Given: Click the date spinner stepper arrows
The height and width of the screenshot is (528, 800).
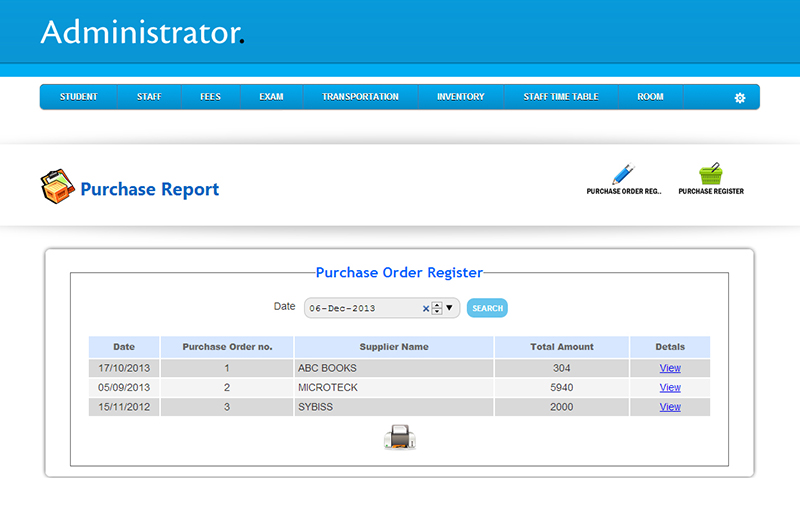Looking at the screenshot, I should 437,309.
